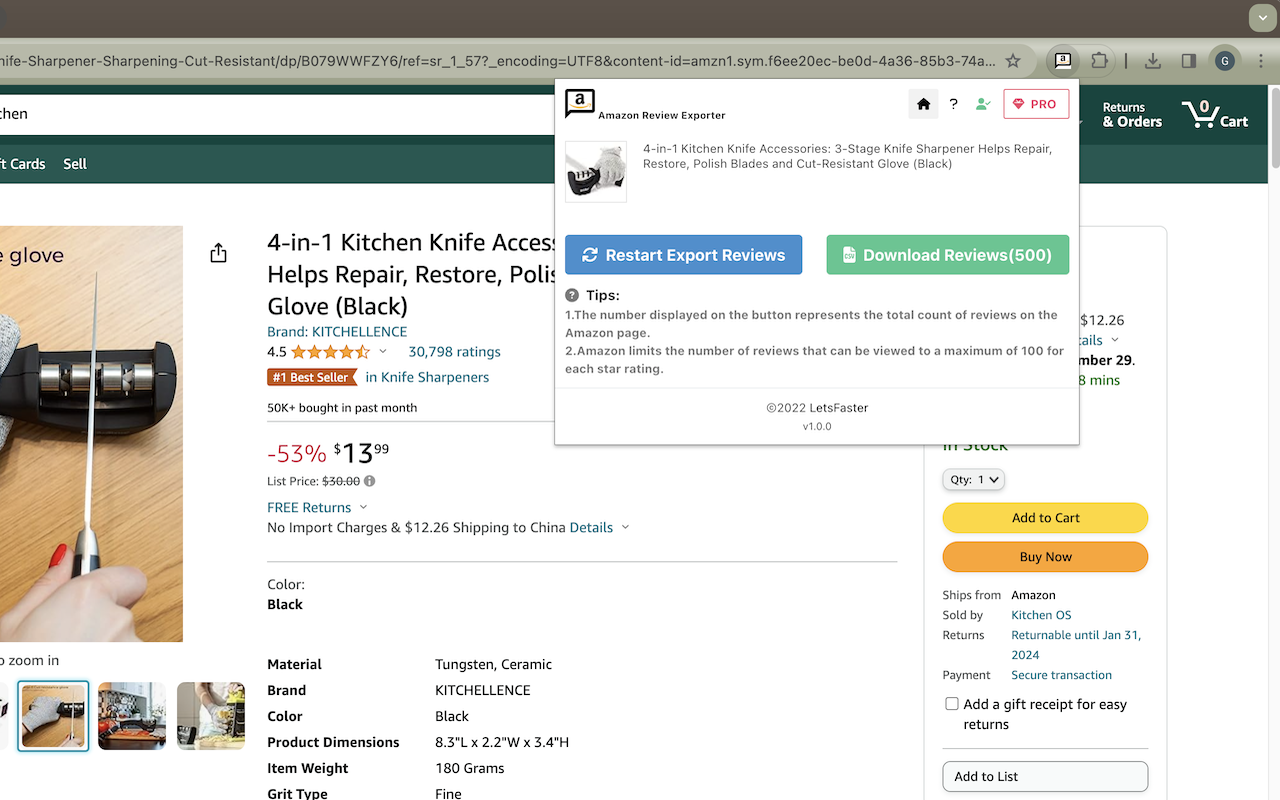Bookmark the page via the star icon

1013,60
